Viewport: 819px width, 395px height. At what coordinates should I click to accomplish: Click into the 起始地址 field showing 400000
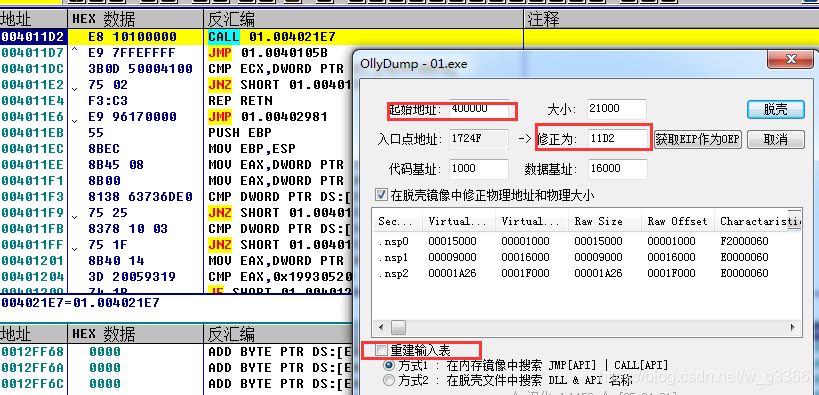[478, 109]
